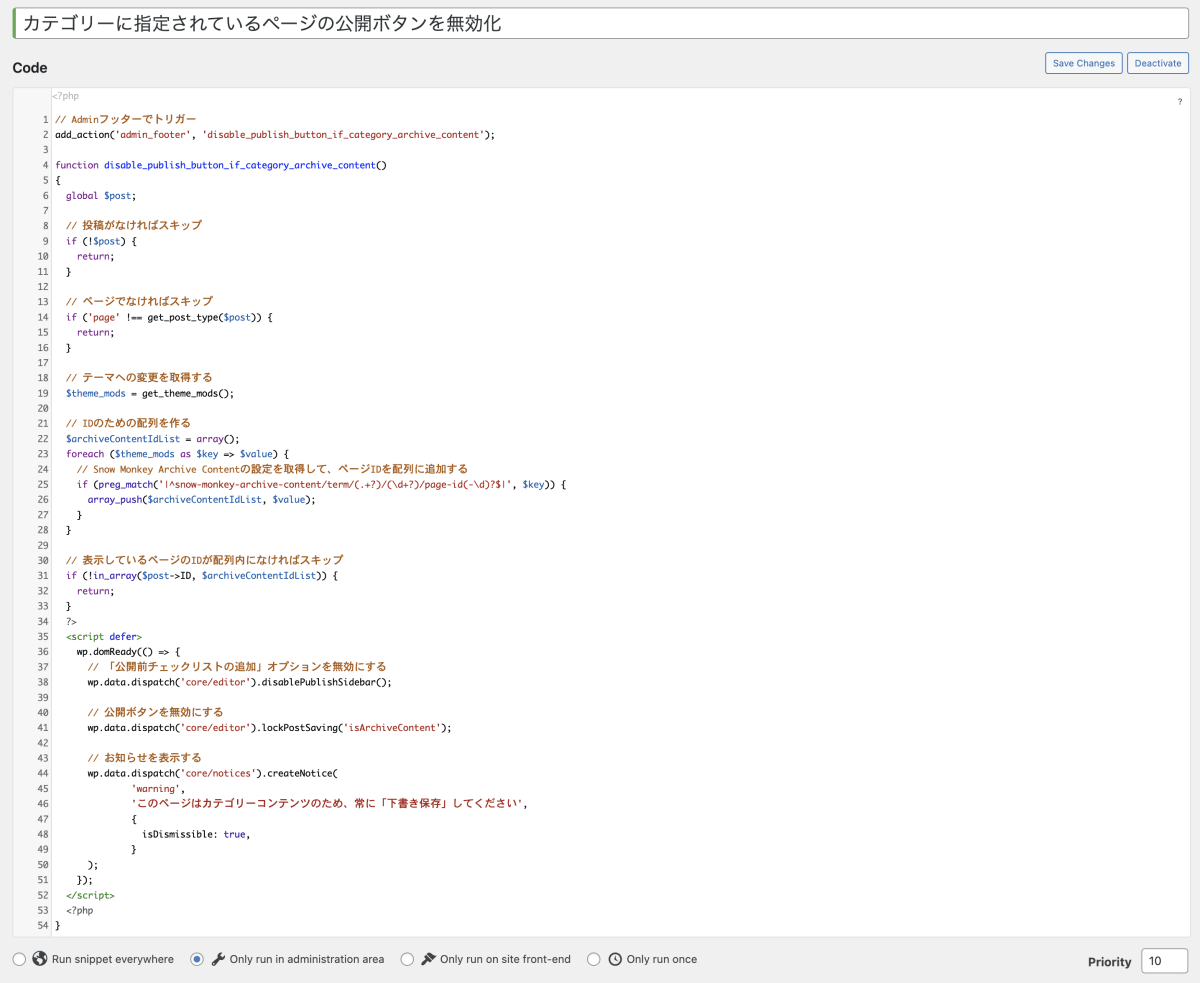Click the "// Adminフッターでトリガー" comment on line 1

(126, 119)
